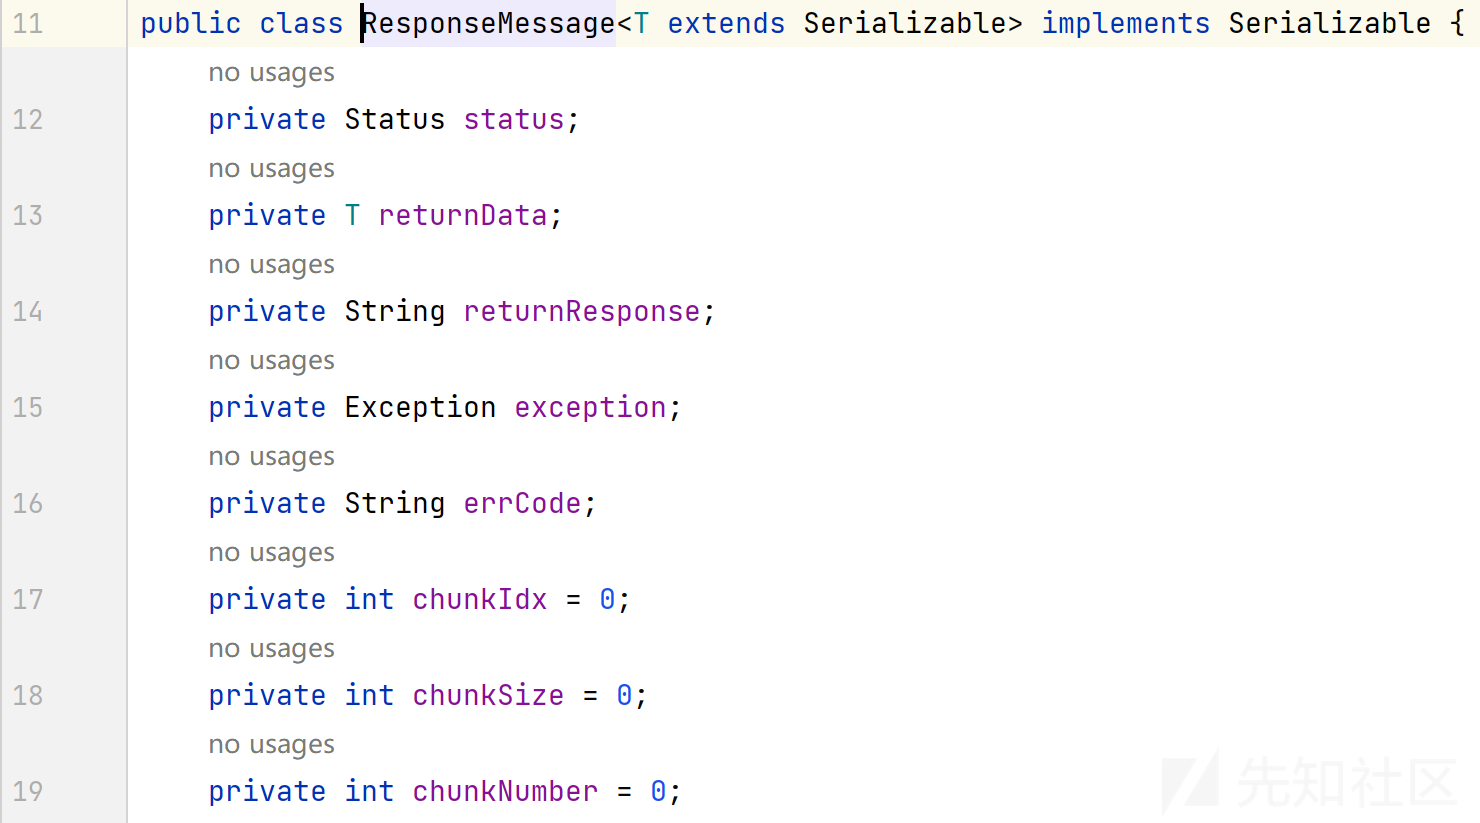Place cursor on the errCode variable
This screenshot has height=823, width=1480.
coord(522,504)
